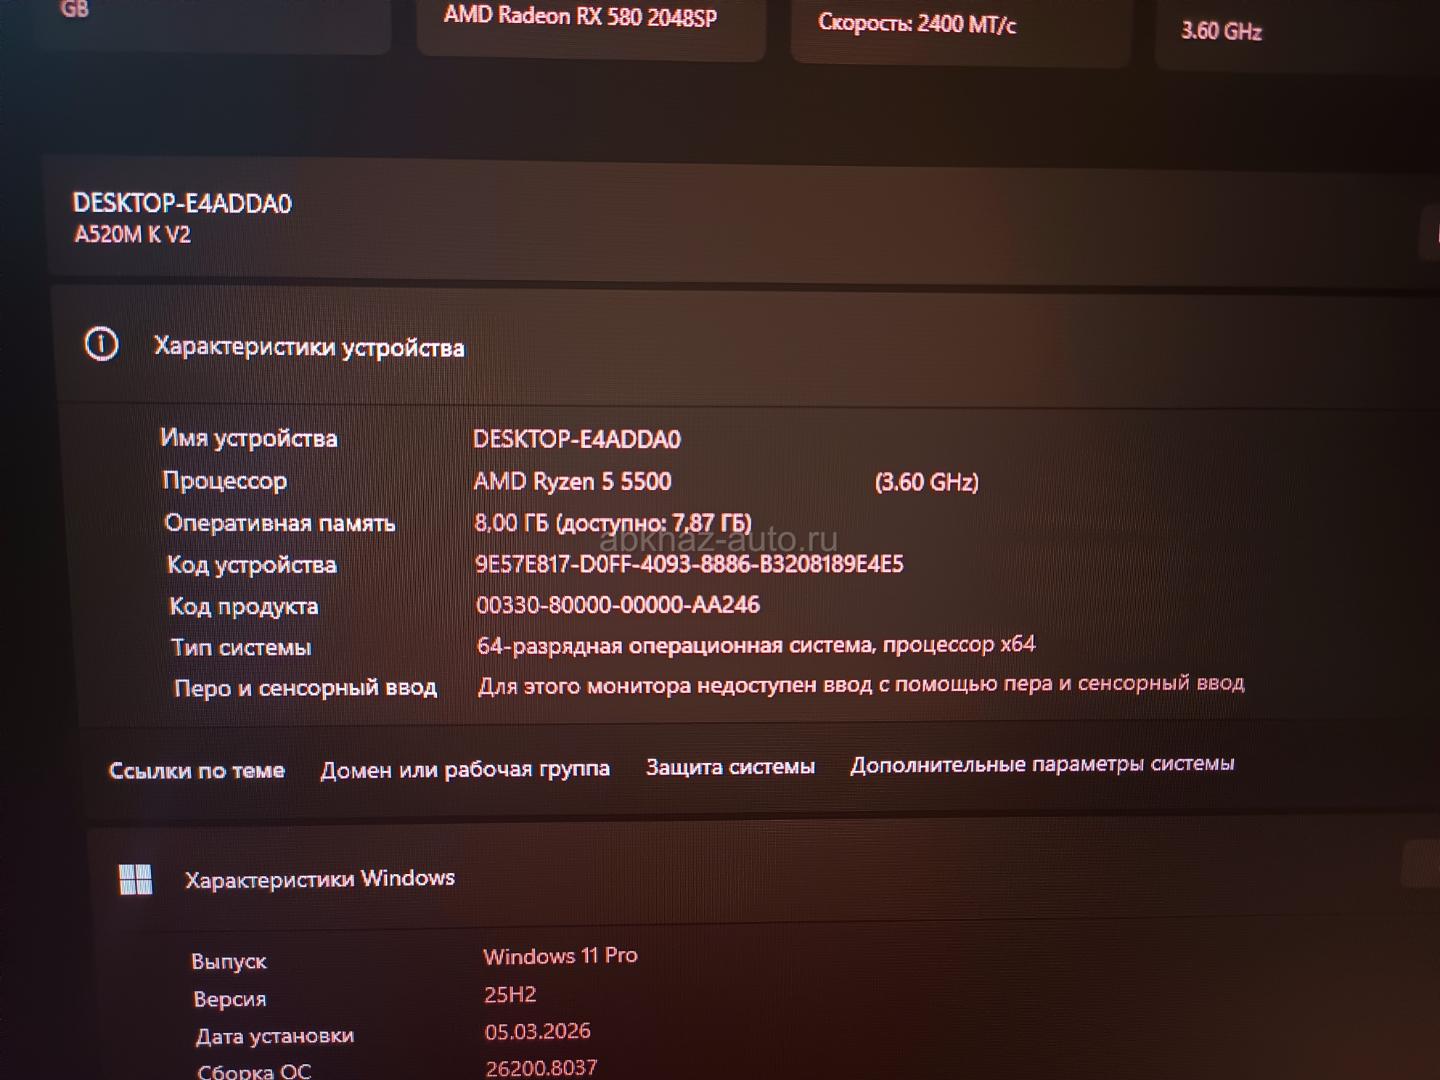This screenshot has height=1080, width=1440.
Task: Click the AMD Ryzen 5 5500 processor value
Action: click(x=572, y=481)
